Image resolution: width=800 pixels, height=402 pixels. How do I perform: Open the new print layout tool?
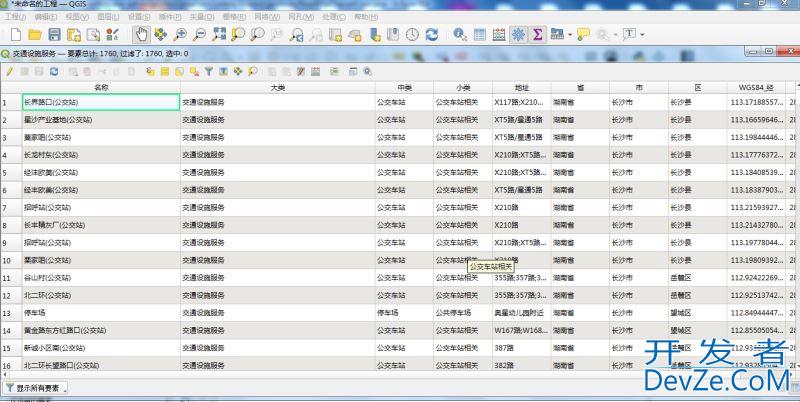[x=74, y=34]
